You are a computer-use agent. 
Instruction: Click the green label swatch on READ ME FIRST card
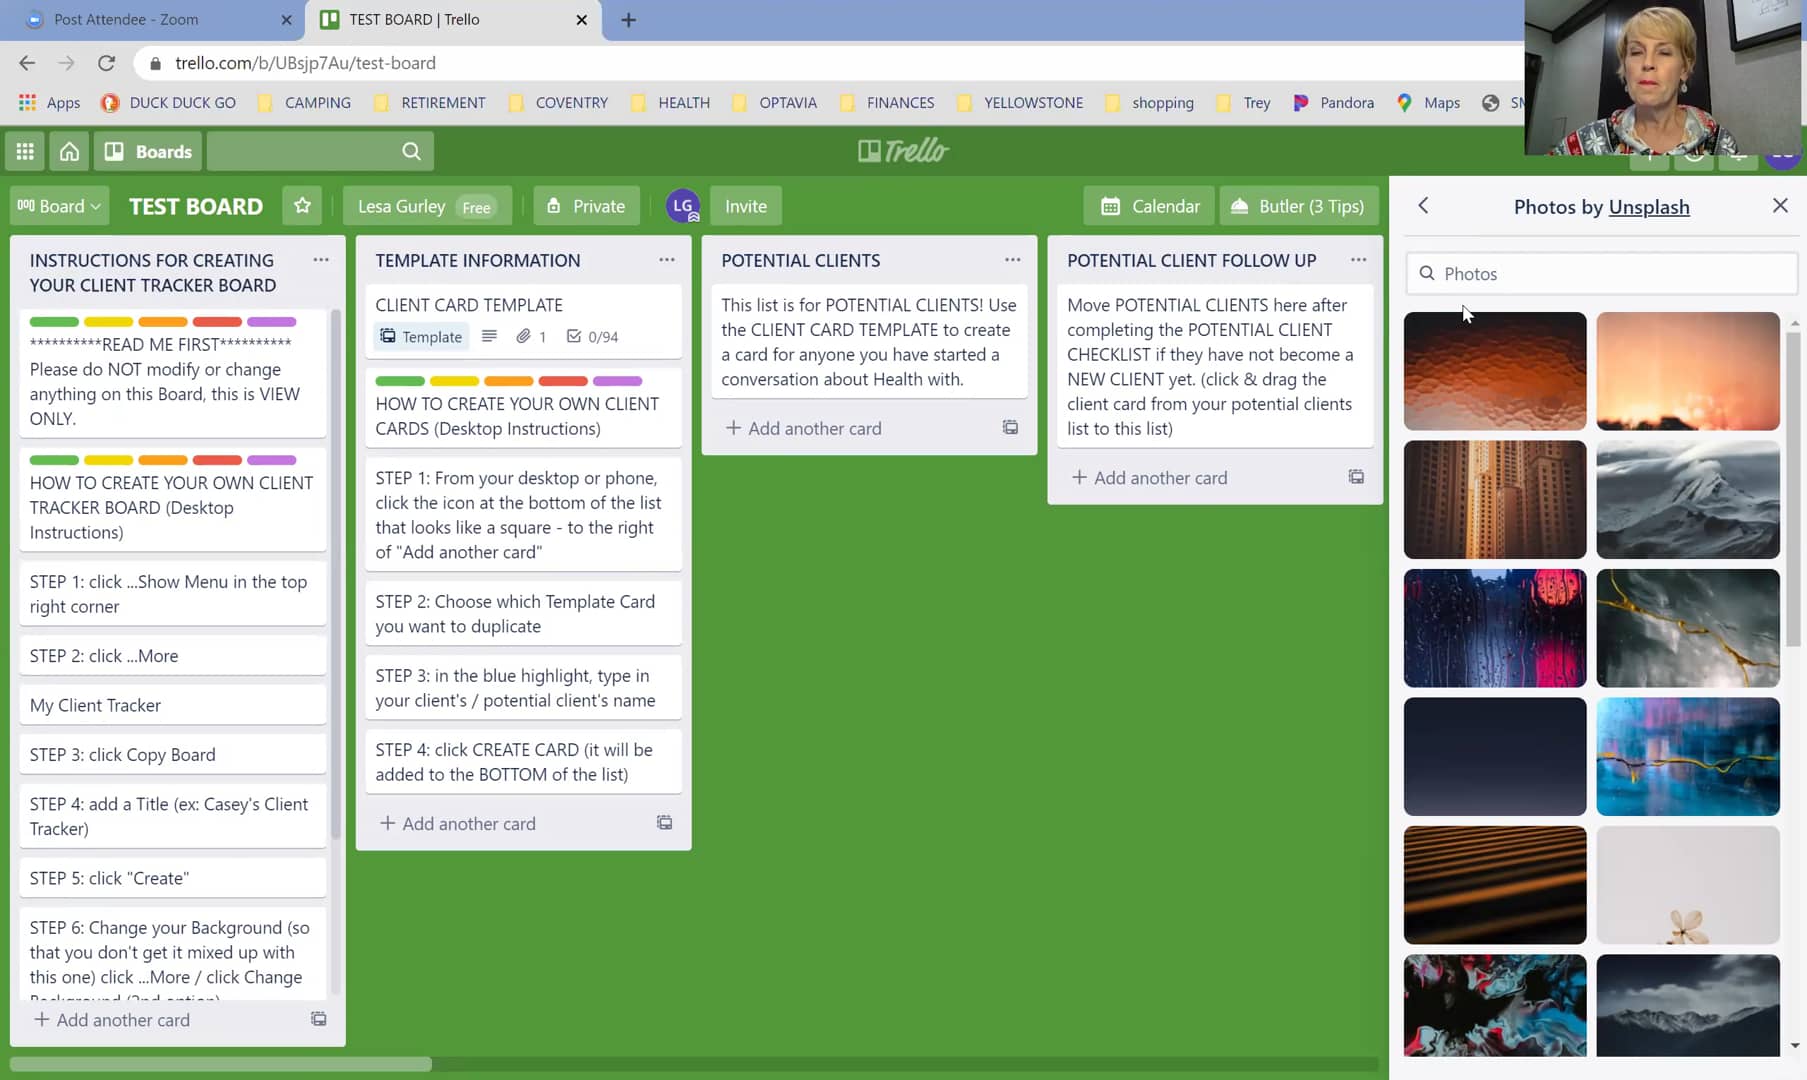(x=53, y=321)
